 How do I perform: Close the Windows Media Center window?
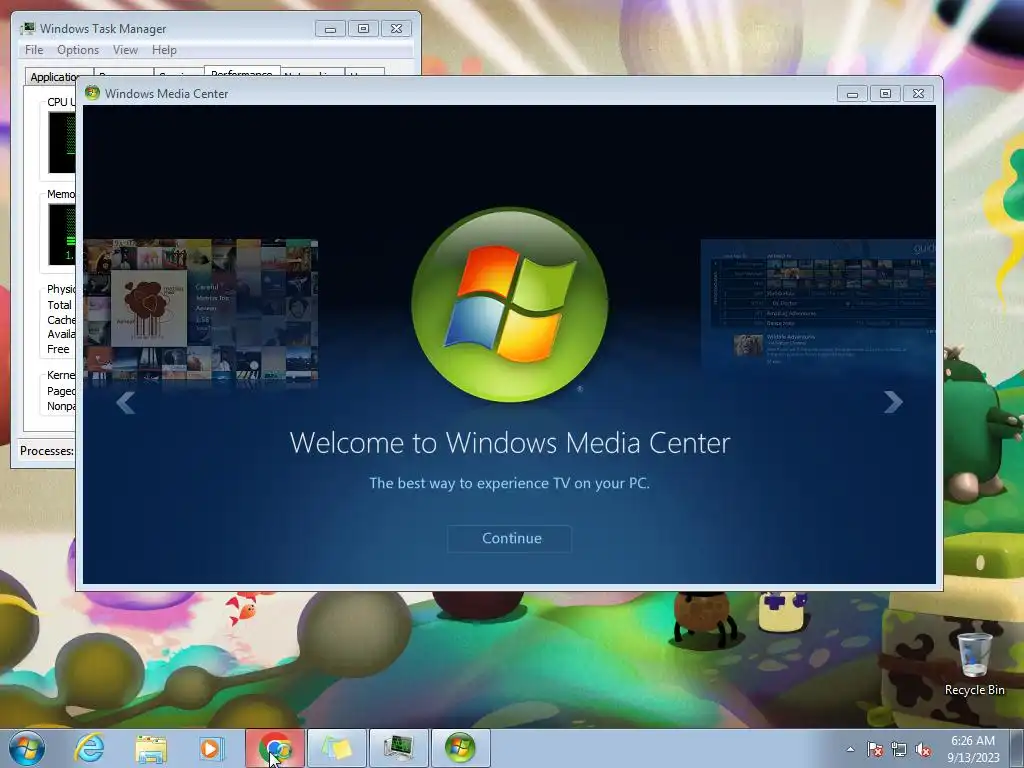918,94
